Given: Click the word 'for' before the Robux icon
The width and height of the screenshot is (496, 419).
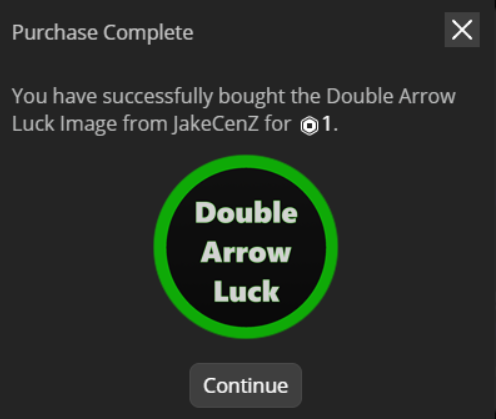Looking at the screenshot, I should (x=278, y=124).
